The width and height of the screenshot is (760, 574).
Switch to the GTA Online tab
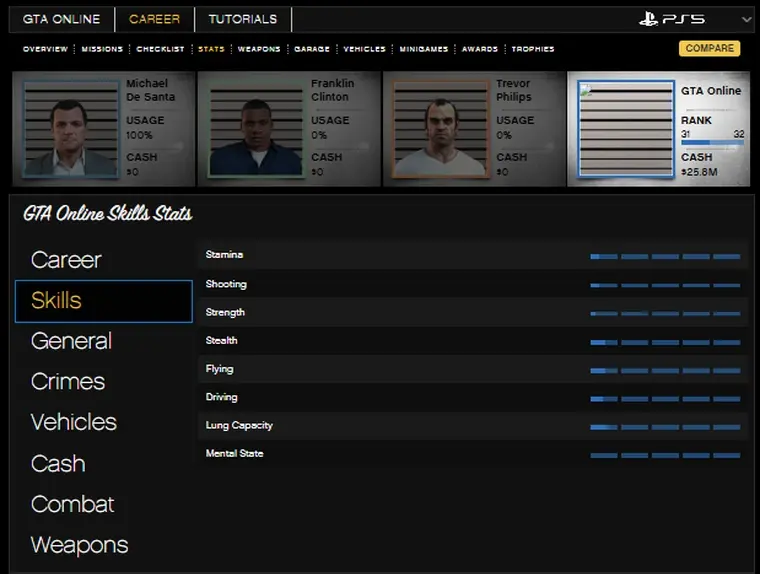tap(61, 19)
